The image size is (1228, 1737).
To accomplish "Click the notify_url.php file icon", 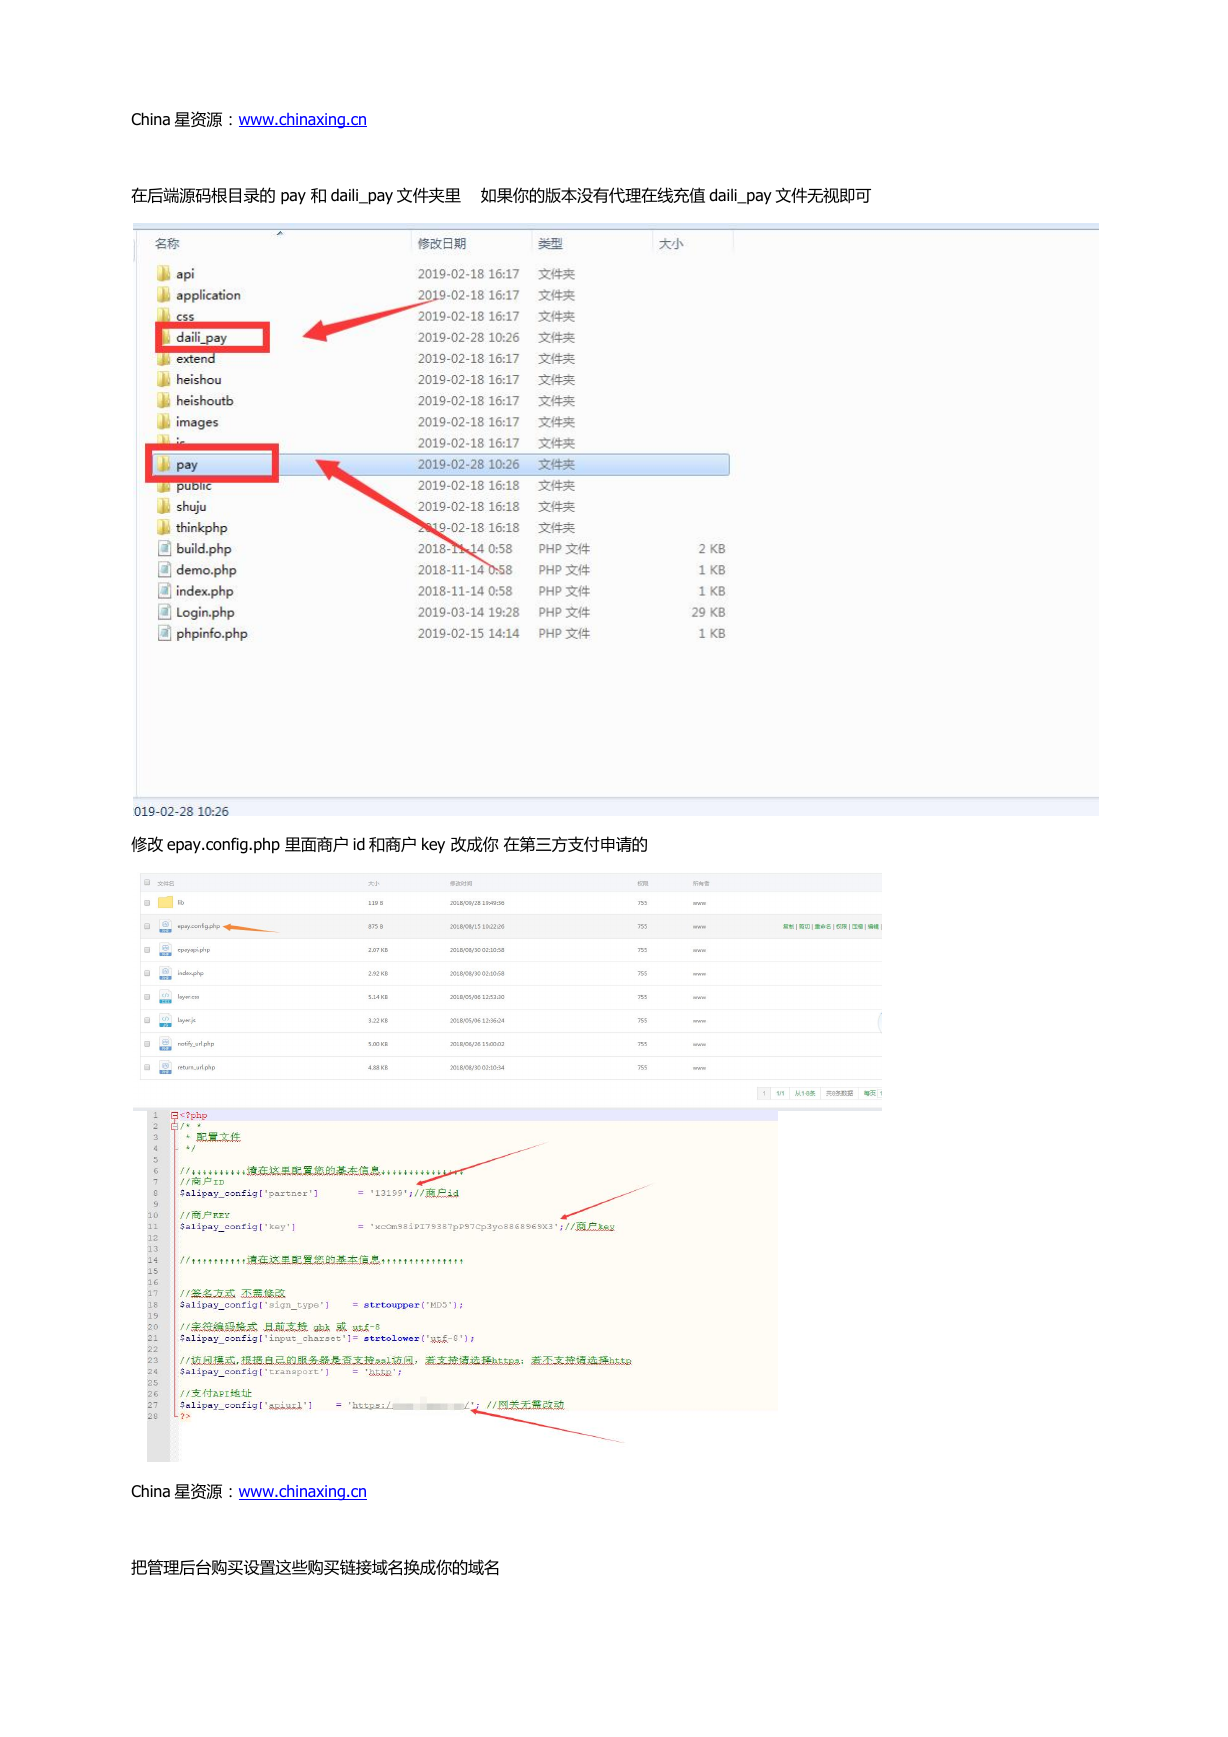I will point(165,1043).
